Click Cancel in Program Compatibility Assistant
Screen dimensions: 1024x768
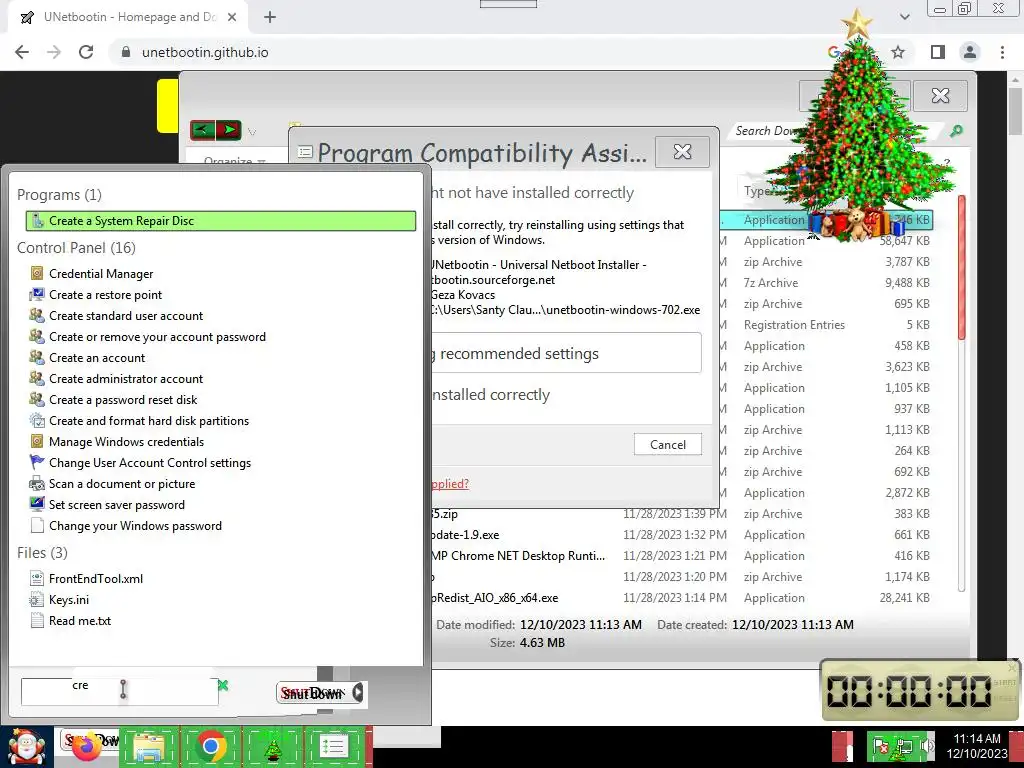(667, 445)
